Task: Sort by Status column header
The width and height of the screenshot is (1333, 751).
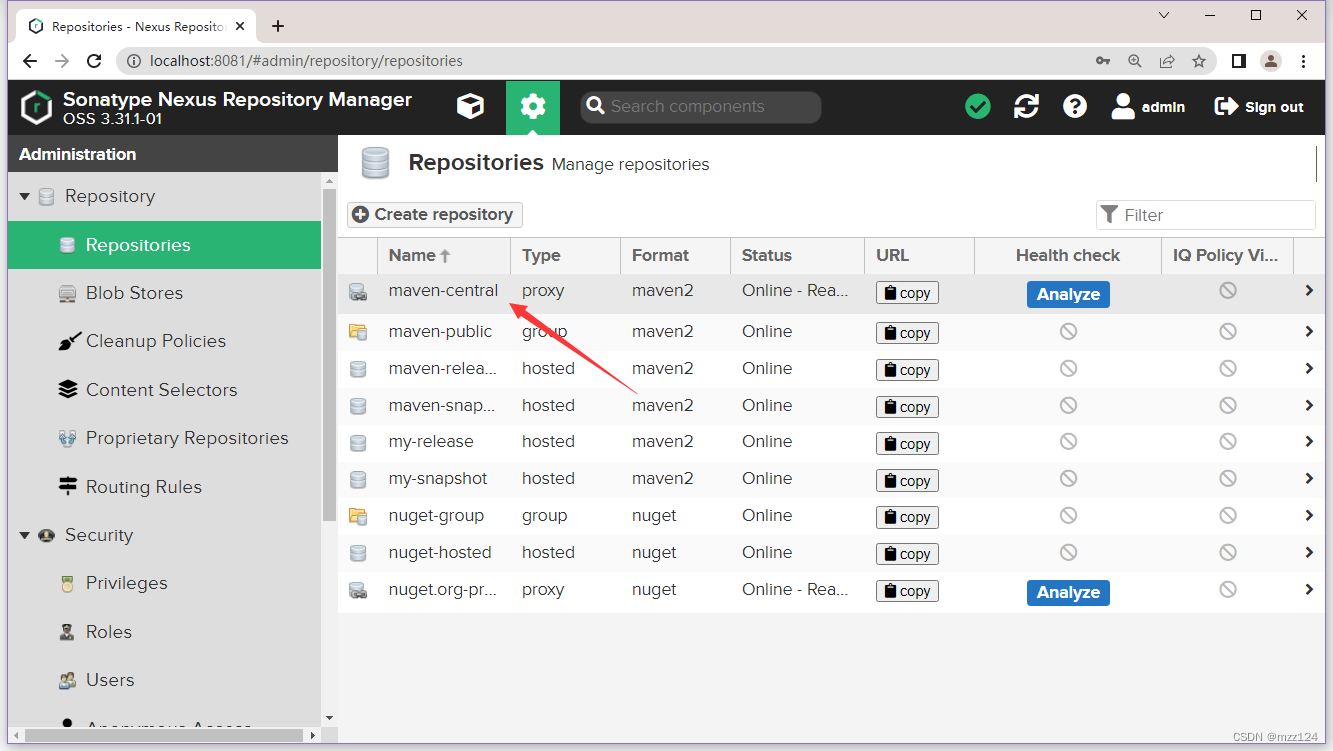Action: click(x=797, y=255)
